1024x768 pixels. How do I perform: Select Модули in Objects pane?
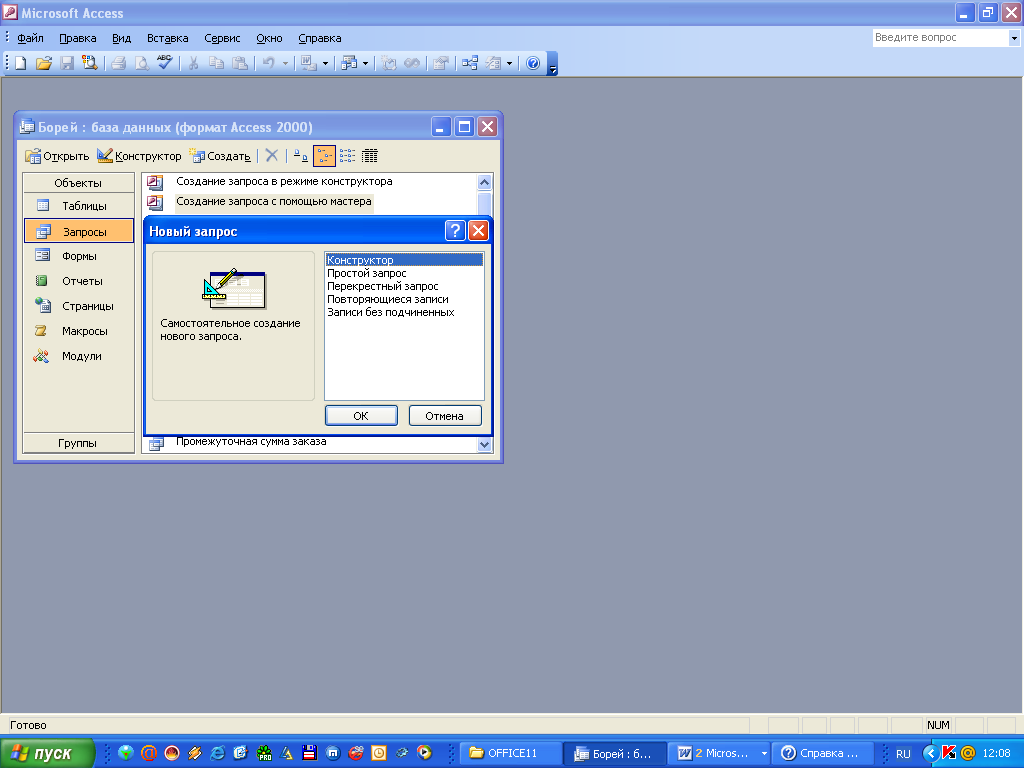coord(78,356)
